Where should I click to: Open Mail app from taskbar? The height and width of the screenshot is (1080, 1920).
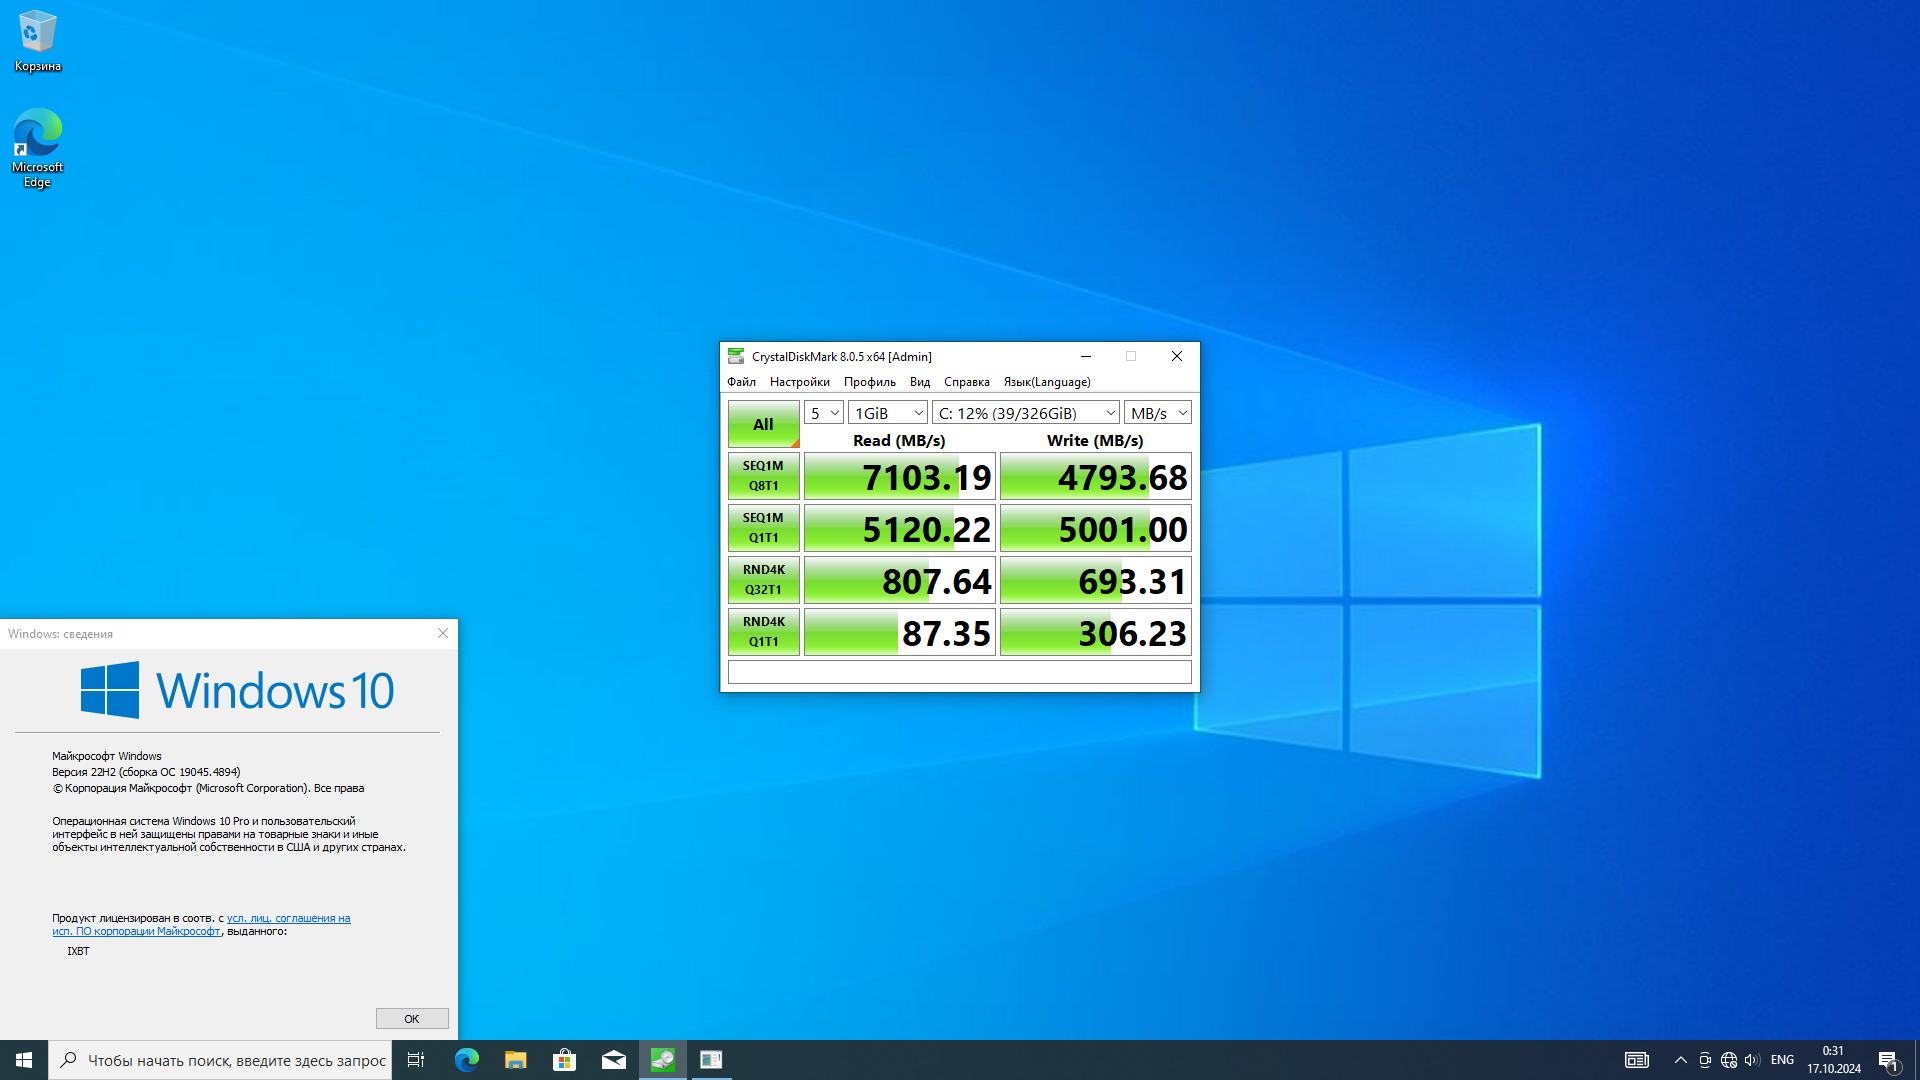point(613,1060)
